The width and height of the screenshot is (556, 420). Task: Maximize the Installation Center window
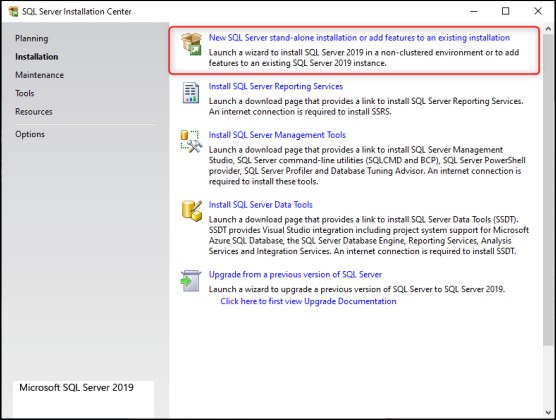[506, 11]
